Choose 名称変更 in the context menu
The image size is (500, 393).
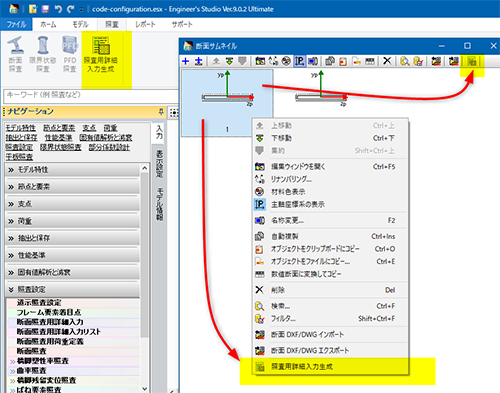[x=330, y=220]
